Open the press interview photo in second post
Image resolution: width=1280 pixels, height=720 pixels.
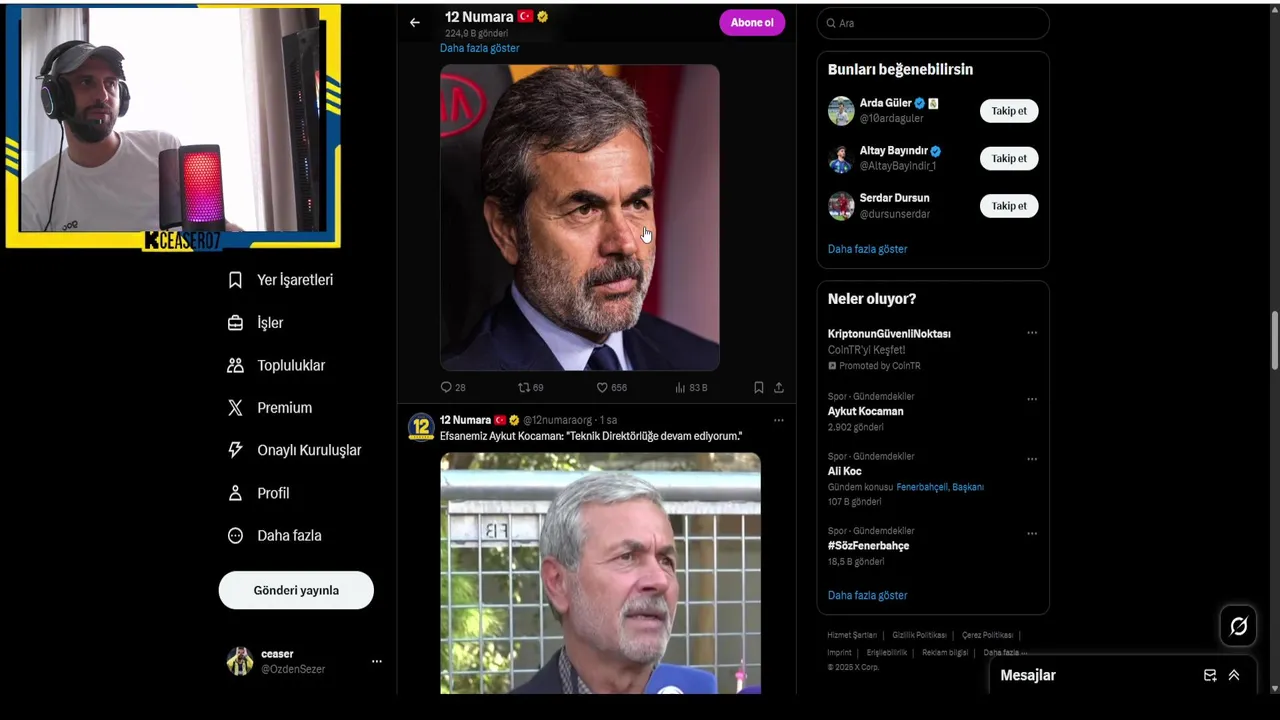tap(600, 573)
